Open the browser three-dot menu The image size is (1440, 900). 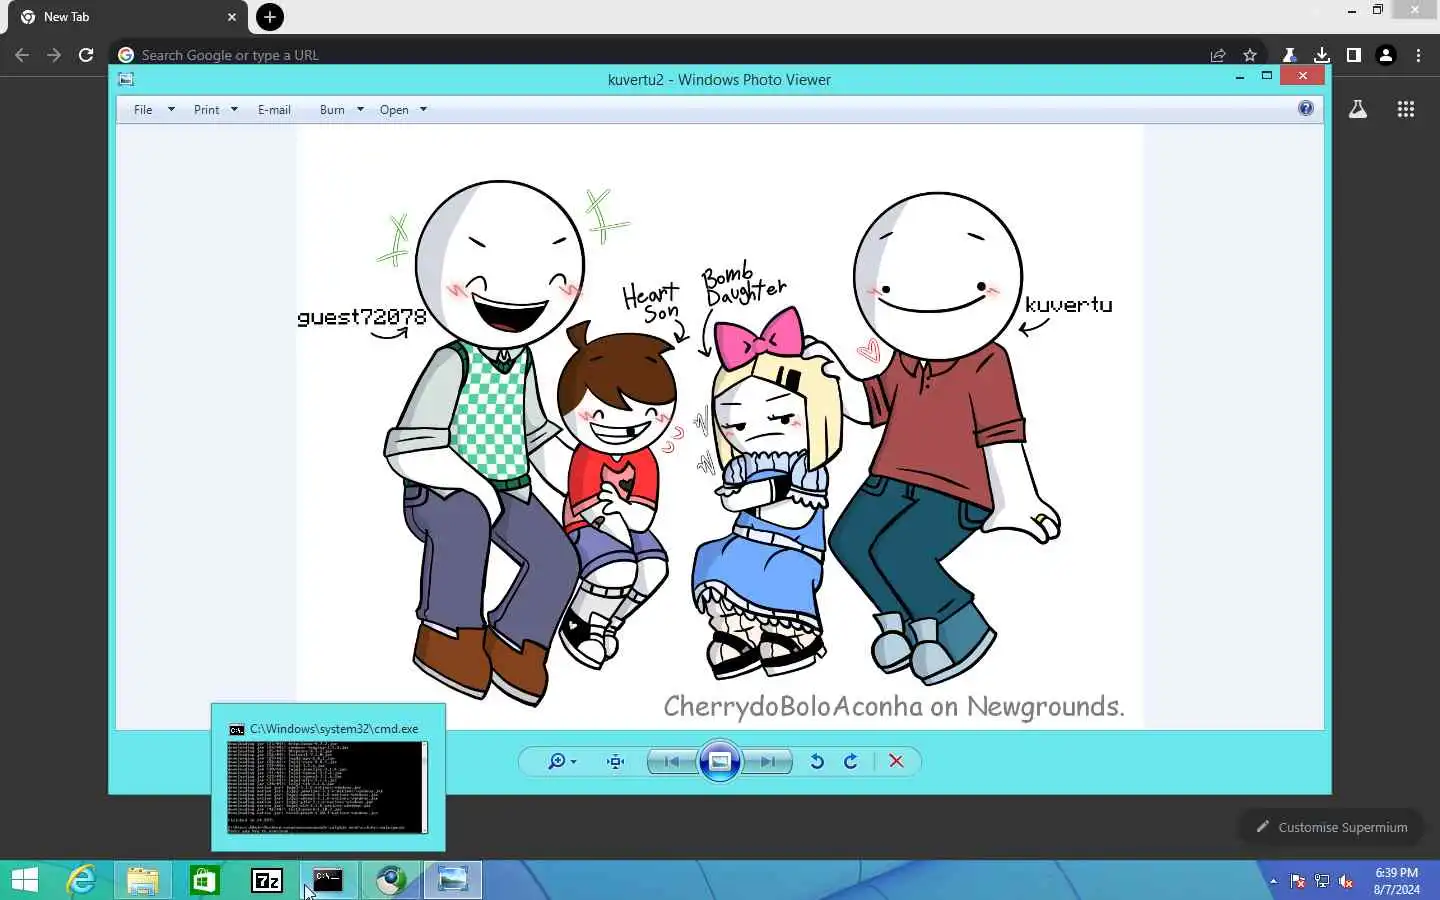(x=1418, y=55)
